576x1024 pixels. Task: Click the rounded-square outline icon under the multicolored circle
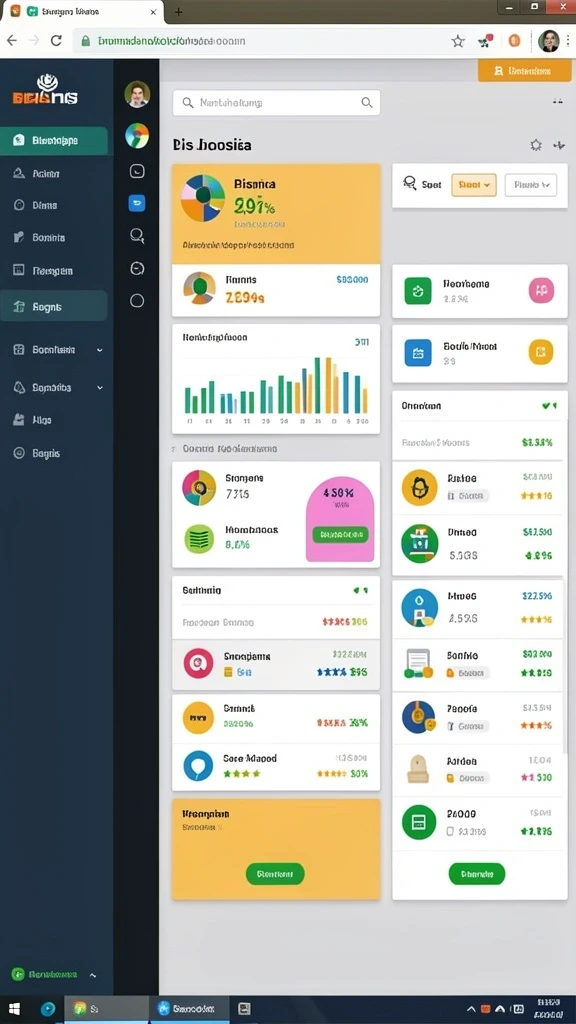[137, 171]
